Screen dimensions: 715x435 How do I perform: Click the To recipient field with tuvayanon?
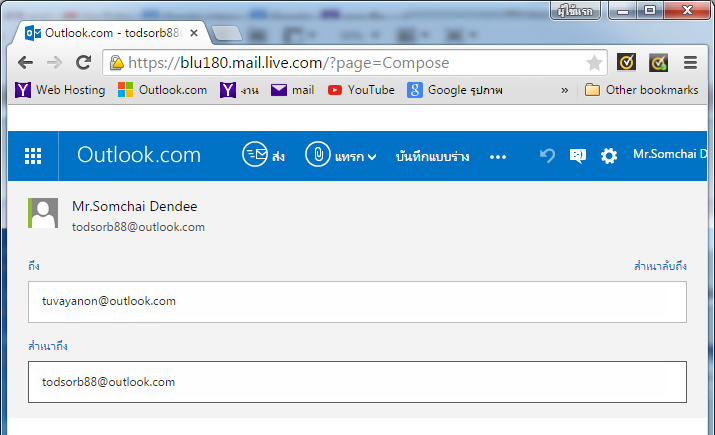click(x=357, y=301)
